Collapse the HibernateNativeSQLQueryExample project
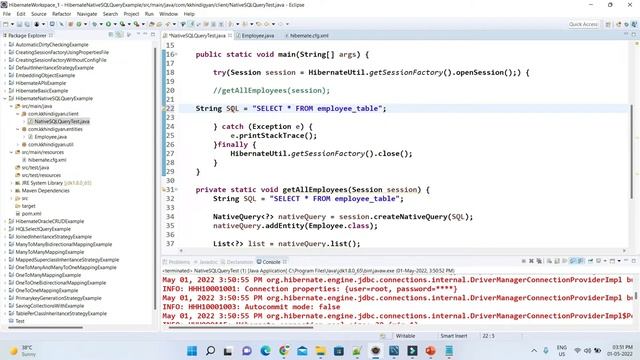 pos(5,98)
